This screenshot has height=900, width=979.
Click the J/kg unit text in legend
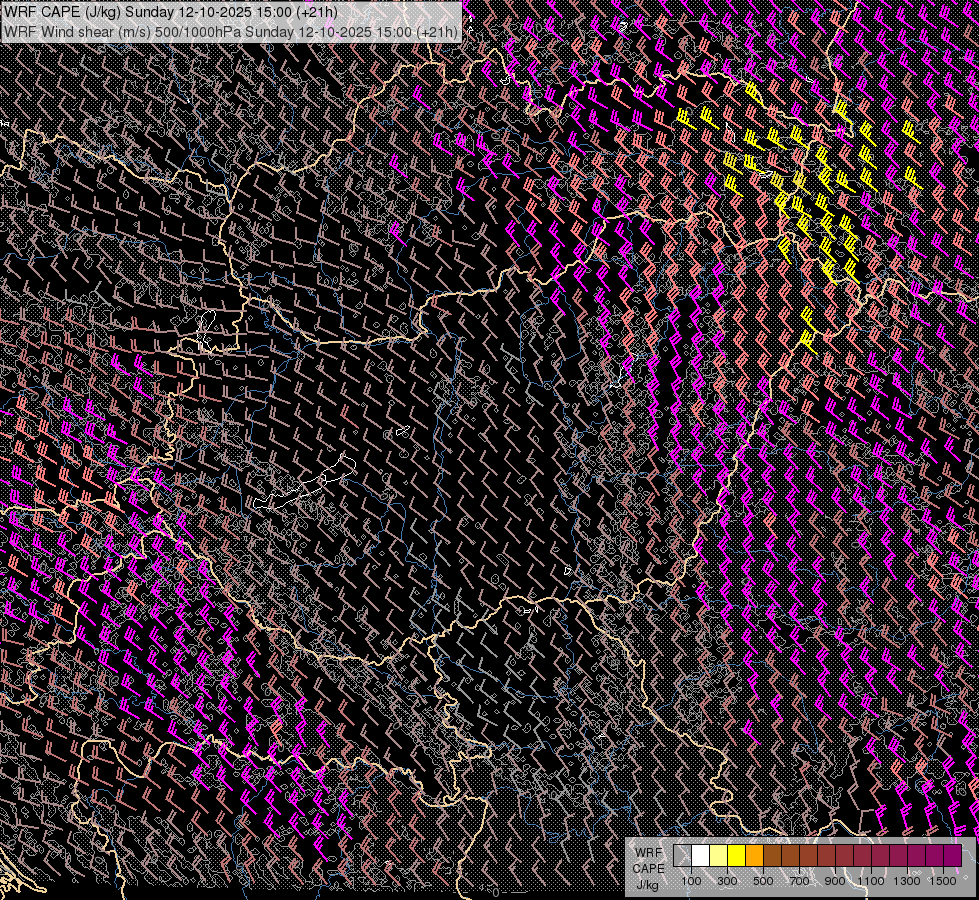[x=647, y=884]
